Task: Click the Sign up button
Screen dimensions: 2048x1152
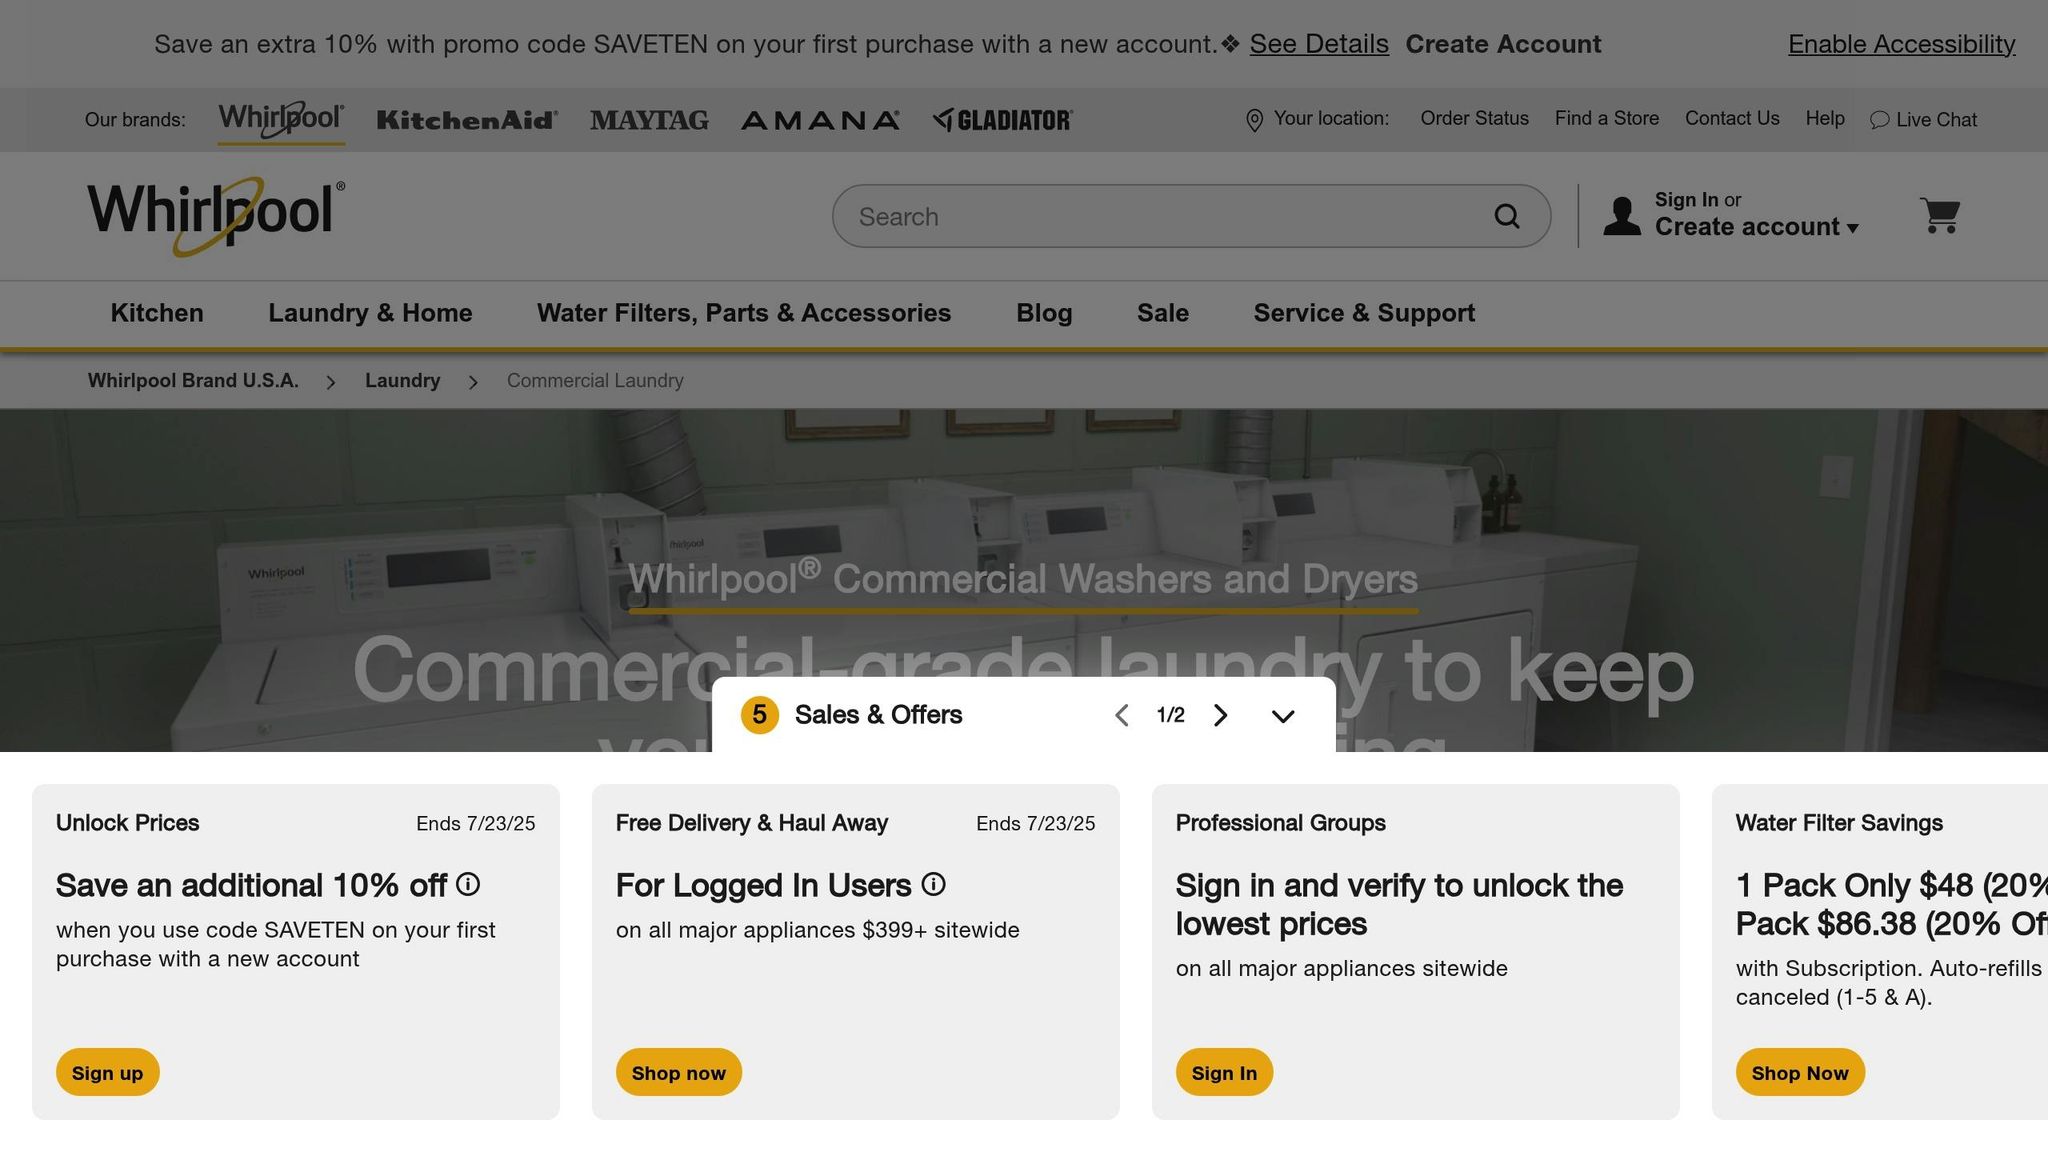Action: [x=107, y=1072]
